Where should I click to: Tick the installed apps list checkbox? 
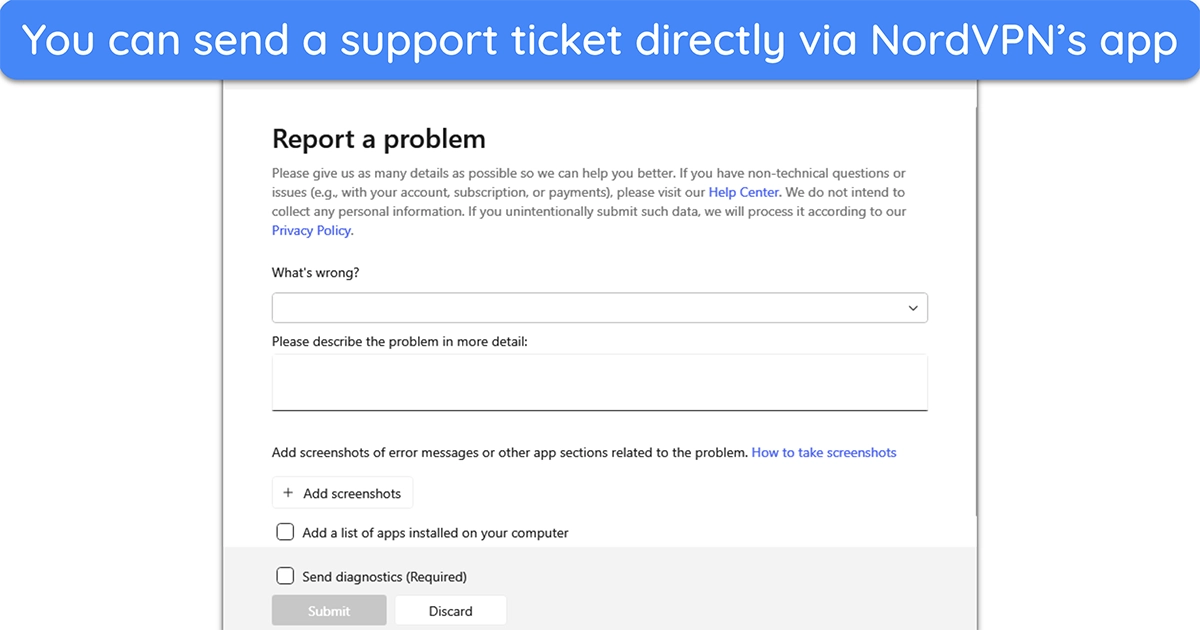click(285, 532)
